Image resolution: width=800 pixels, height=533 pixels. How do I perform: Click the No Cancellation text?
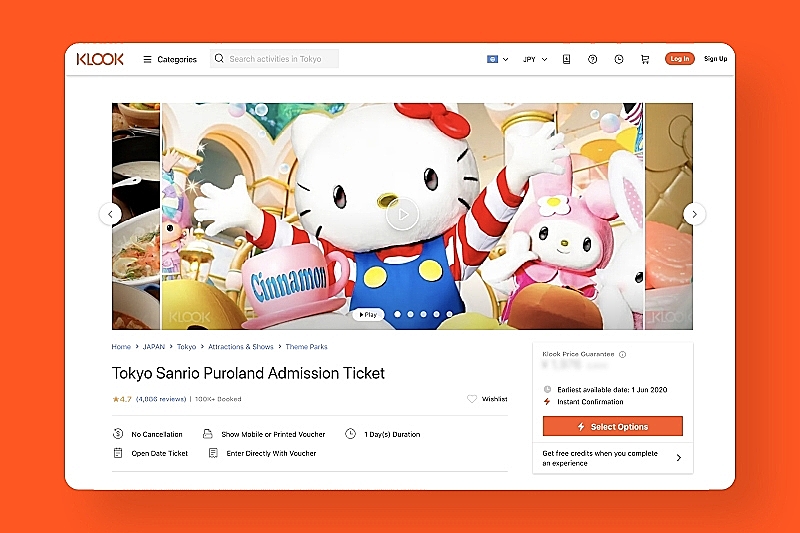click(x=157, y=435)
